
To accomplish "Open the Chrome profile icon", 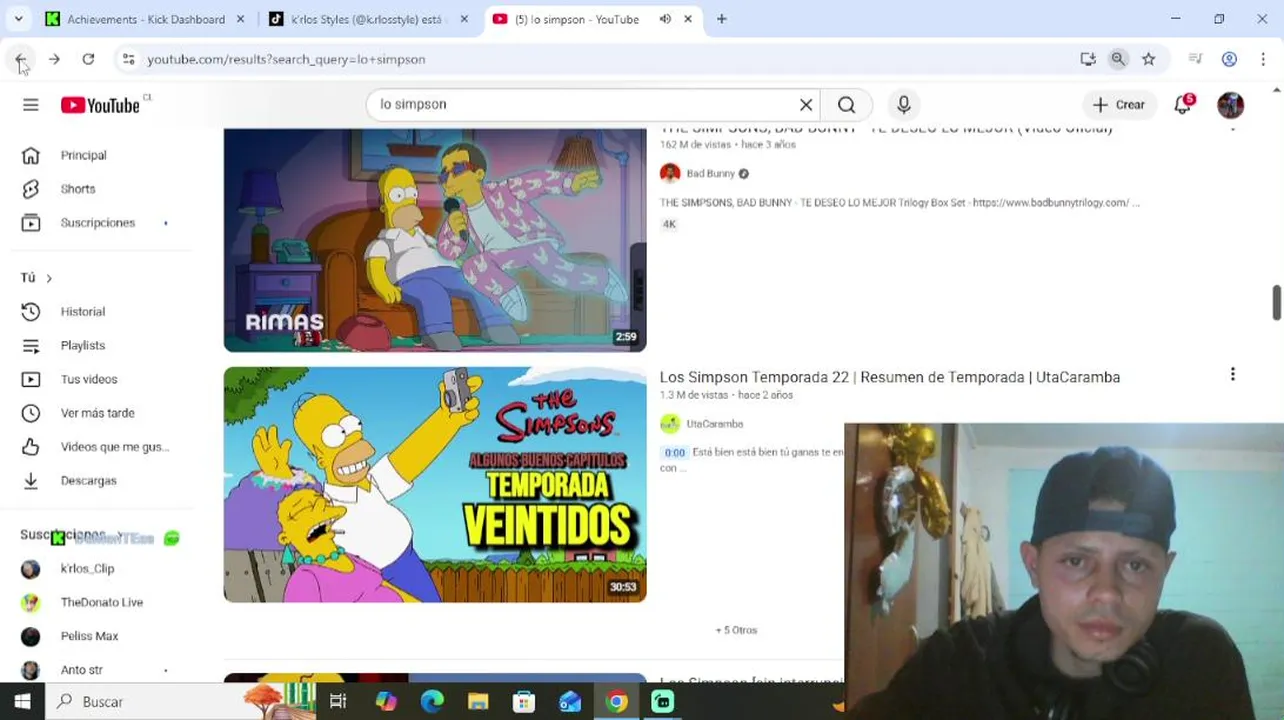I will 1230,60.
